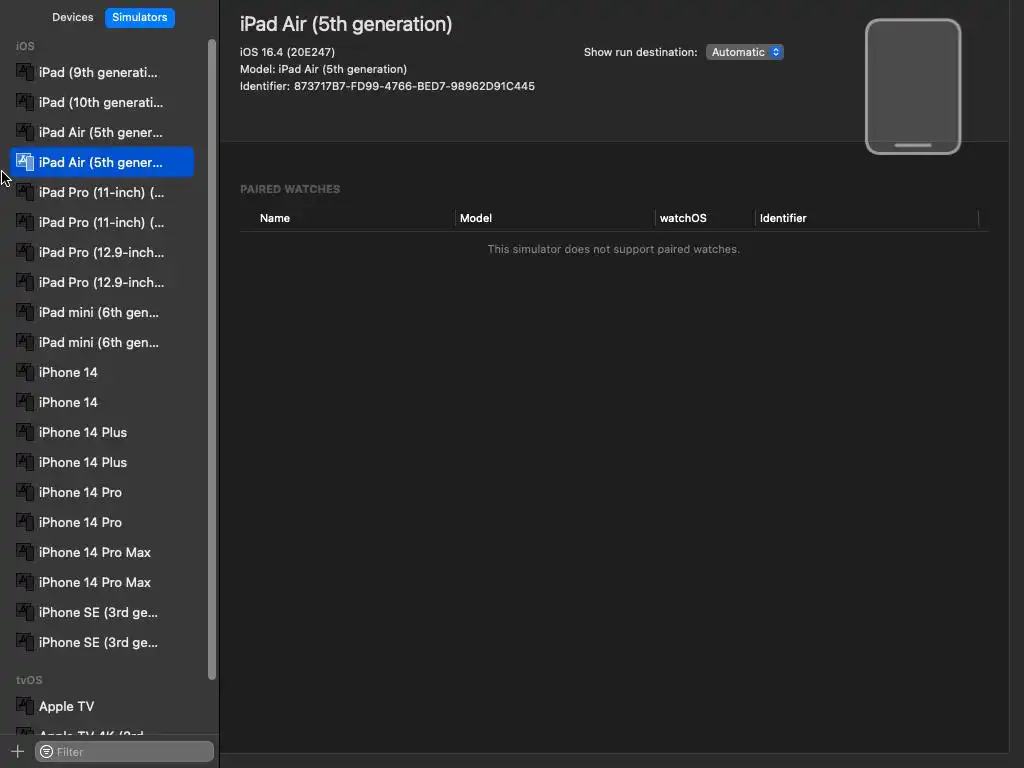This screenshot has width=1024, height=768.
Task: Switch to the Devices tab
Action: [x=72, y=17]
